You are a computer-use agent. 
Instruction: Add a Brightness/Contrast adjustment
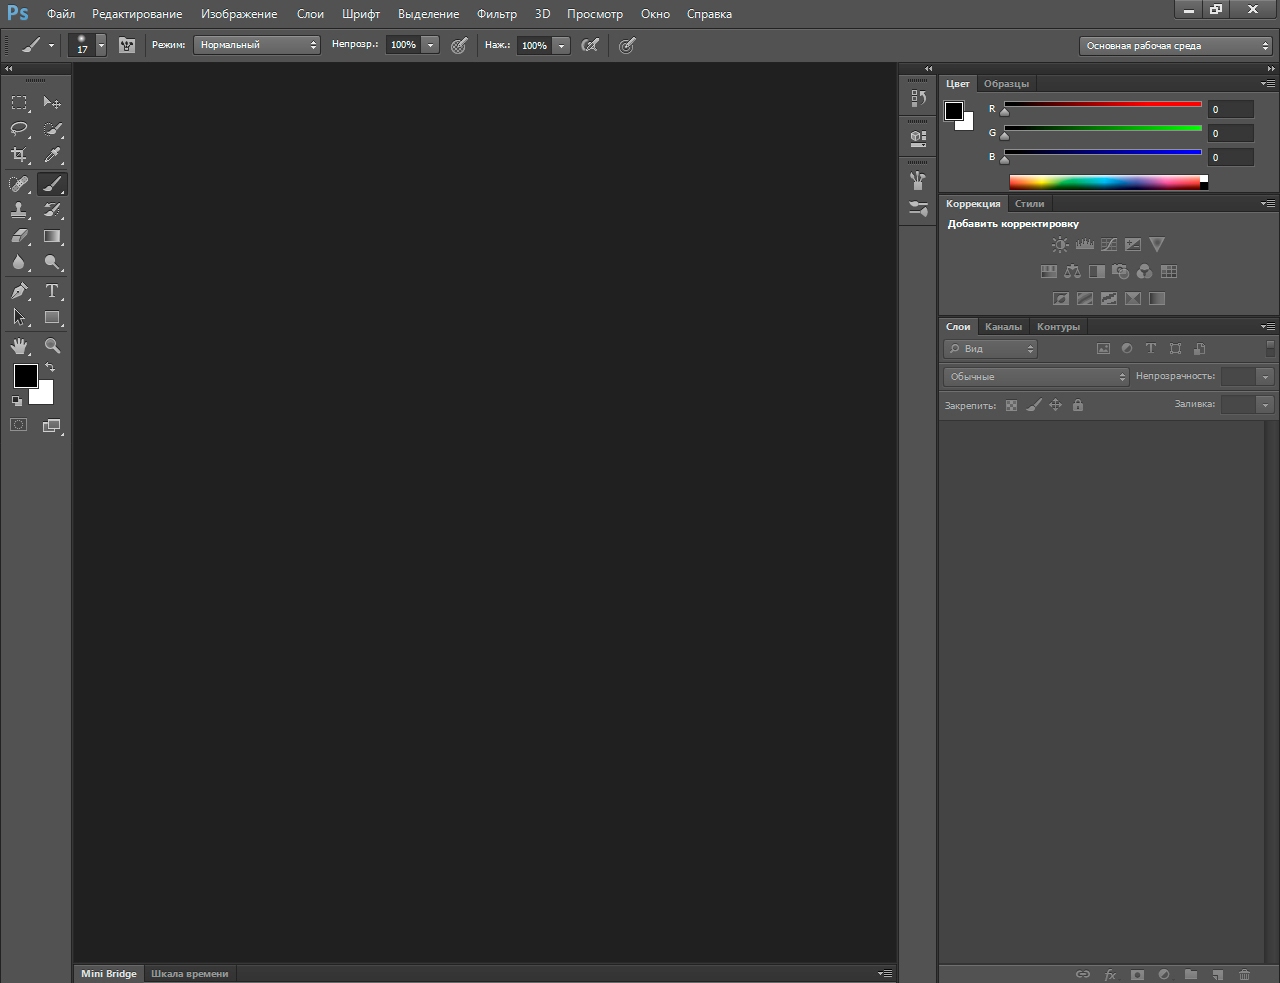(x=1060, y=244)
